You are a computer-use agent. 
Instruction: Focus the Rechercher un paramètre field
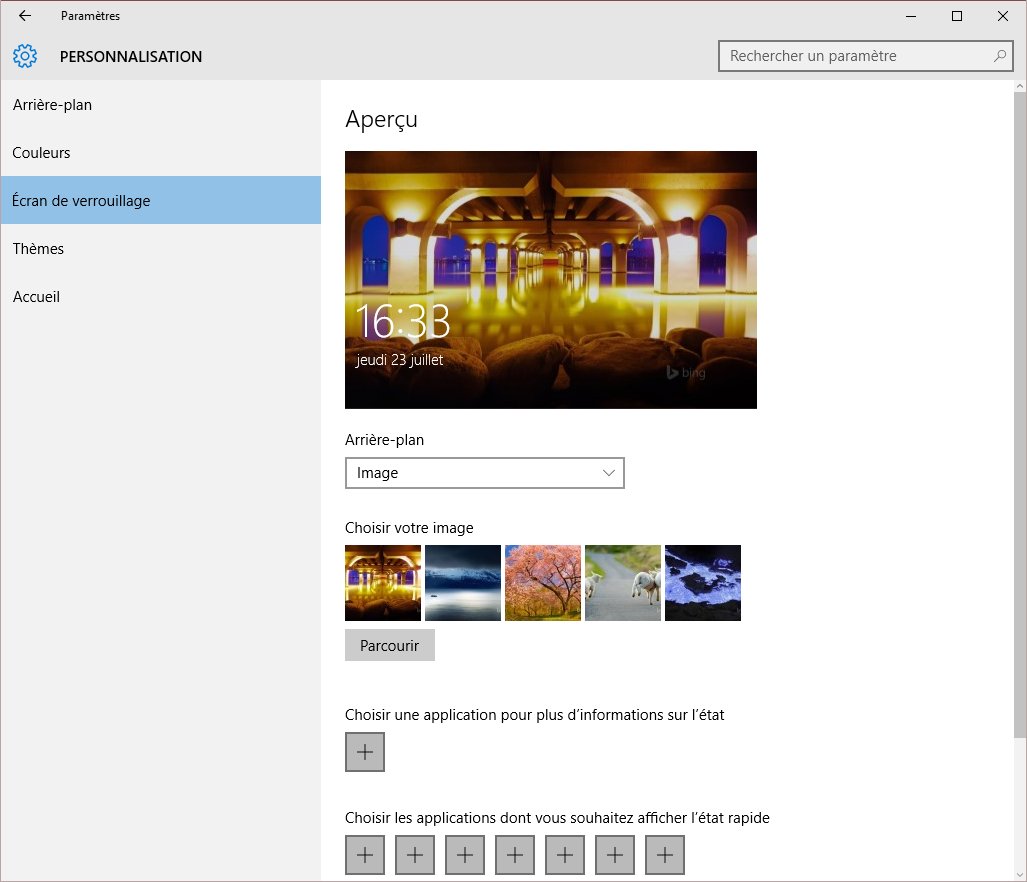tap(855, 57)
